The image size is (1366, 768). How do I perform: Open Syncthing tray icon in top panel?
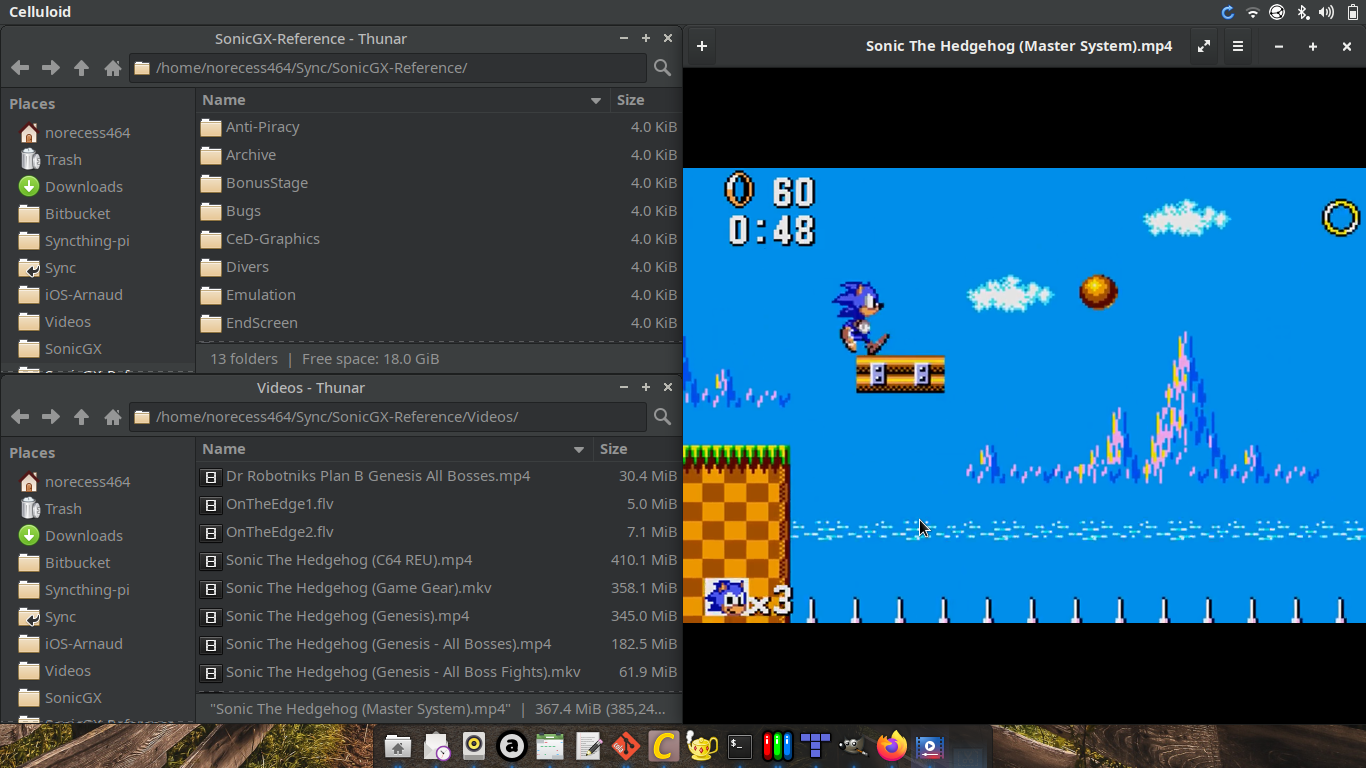(x=1277, y=12)
